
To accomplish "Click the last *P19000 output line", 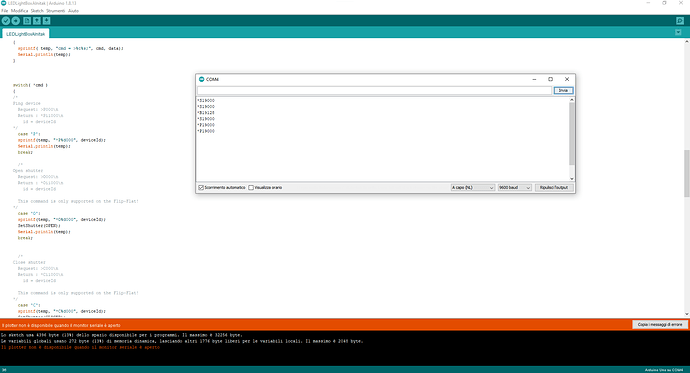I will coord(206,131).
